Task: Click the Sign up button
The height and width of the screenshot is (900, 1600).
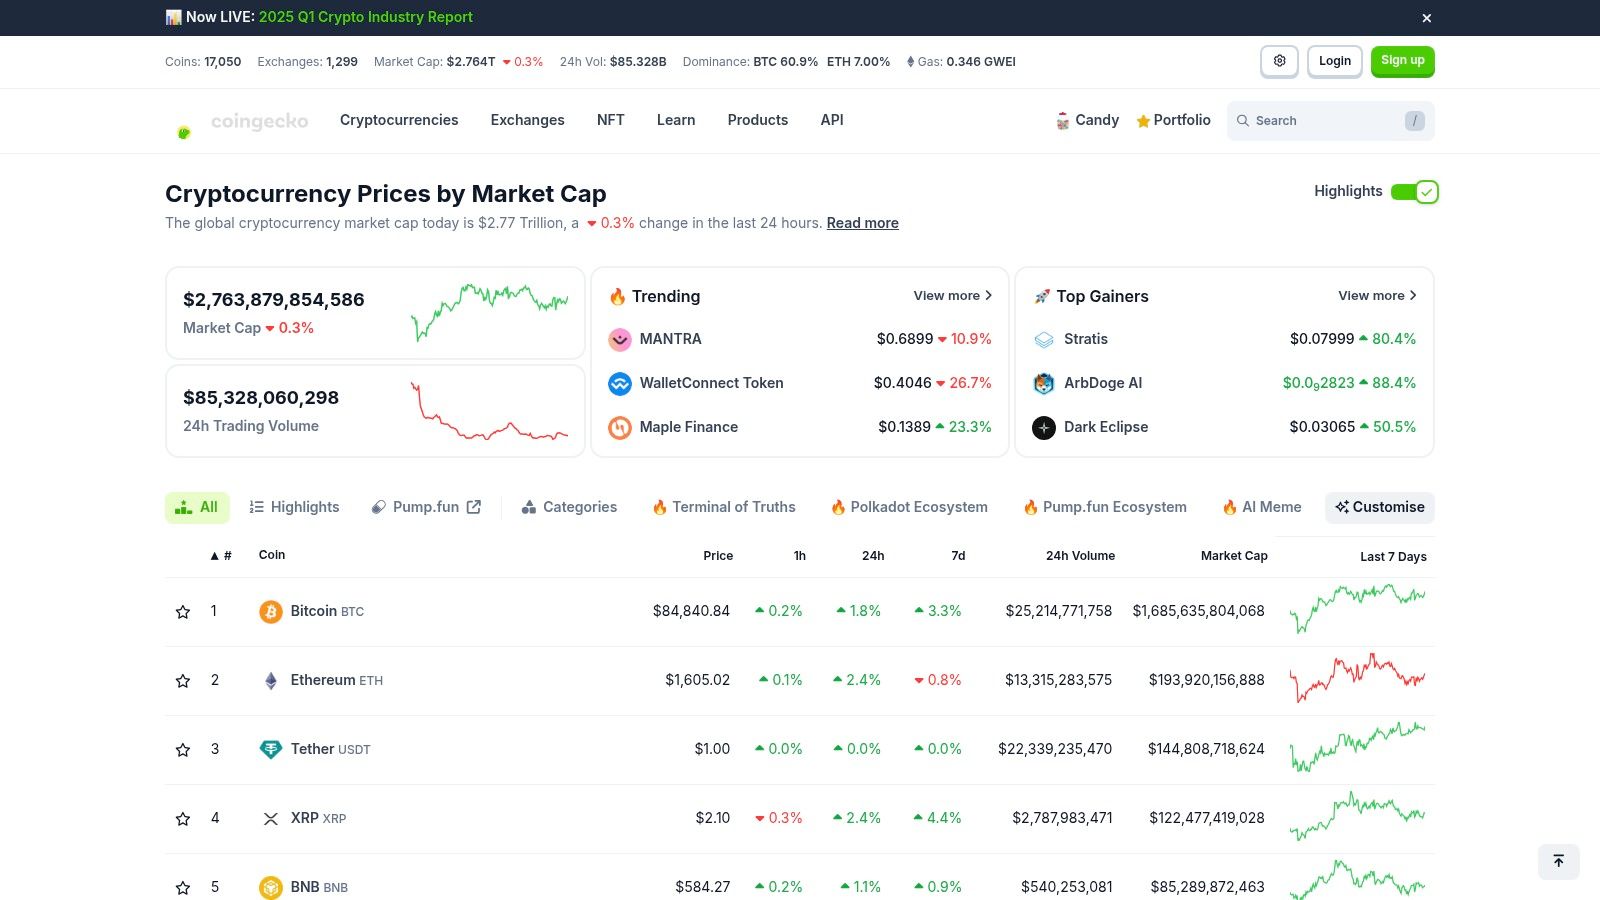Action: 1402,61
